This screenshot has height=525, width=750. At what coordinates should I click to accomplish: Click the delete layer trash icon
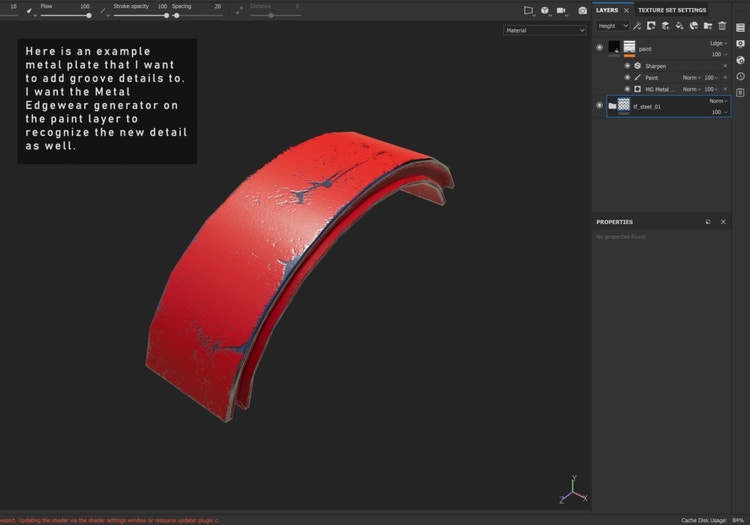(722, 26)
